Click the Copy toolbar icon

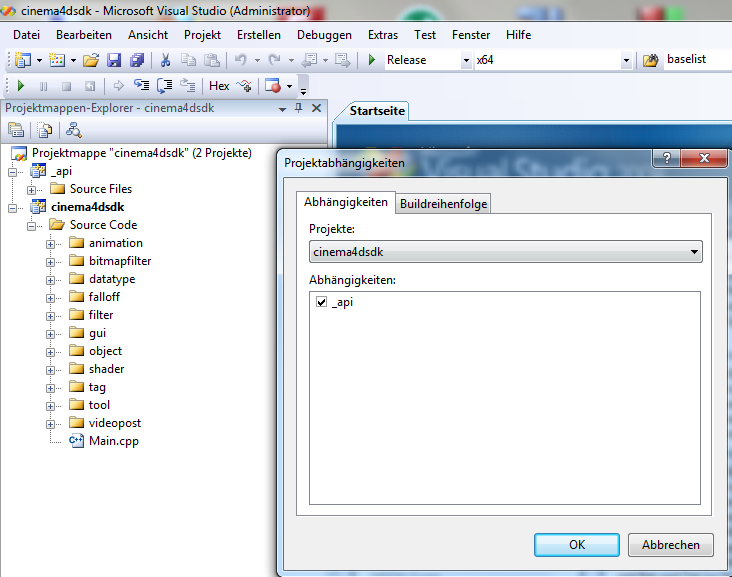[188, 60]
